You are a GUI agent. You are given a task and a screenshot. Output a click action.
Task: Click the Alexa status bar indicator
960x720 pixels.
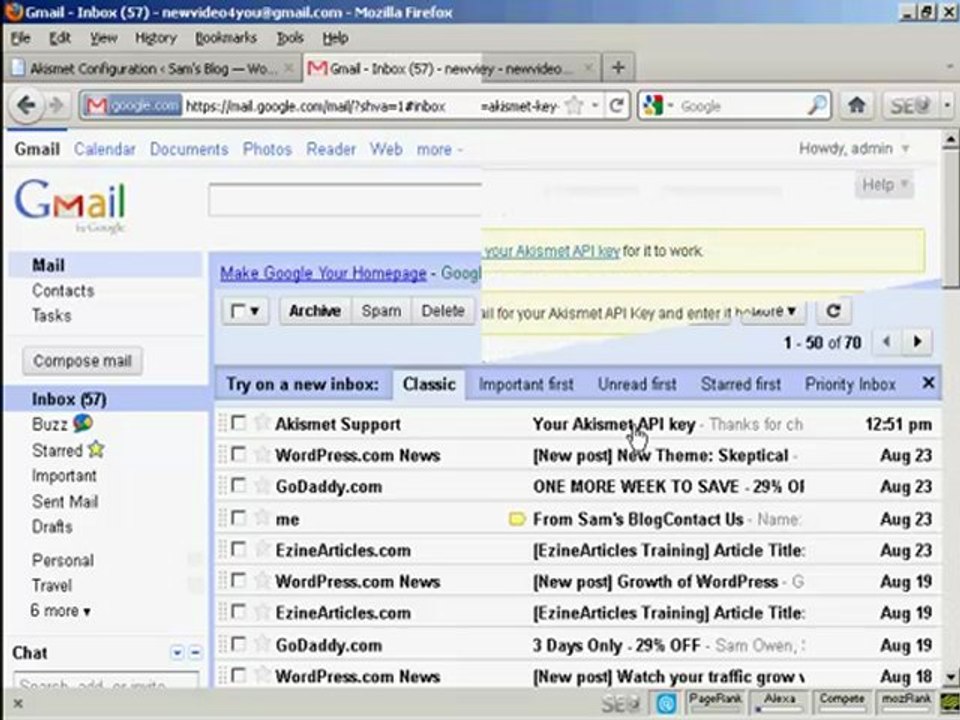(x=779, y=702)
